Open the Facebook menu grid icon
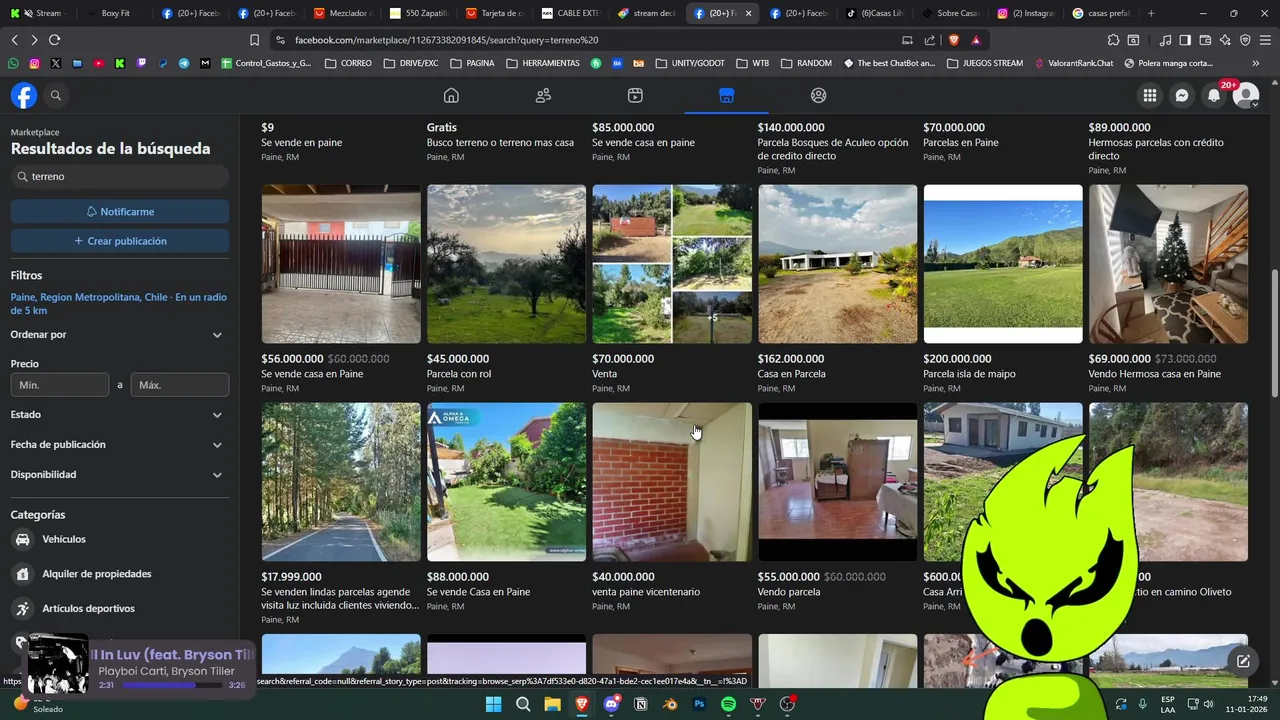 click(x=1150, y=95)
